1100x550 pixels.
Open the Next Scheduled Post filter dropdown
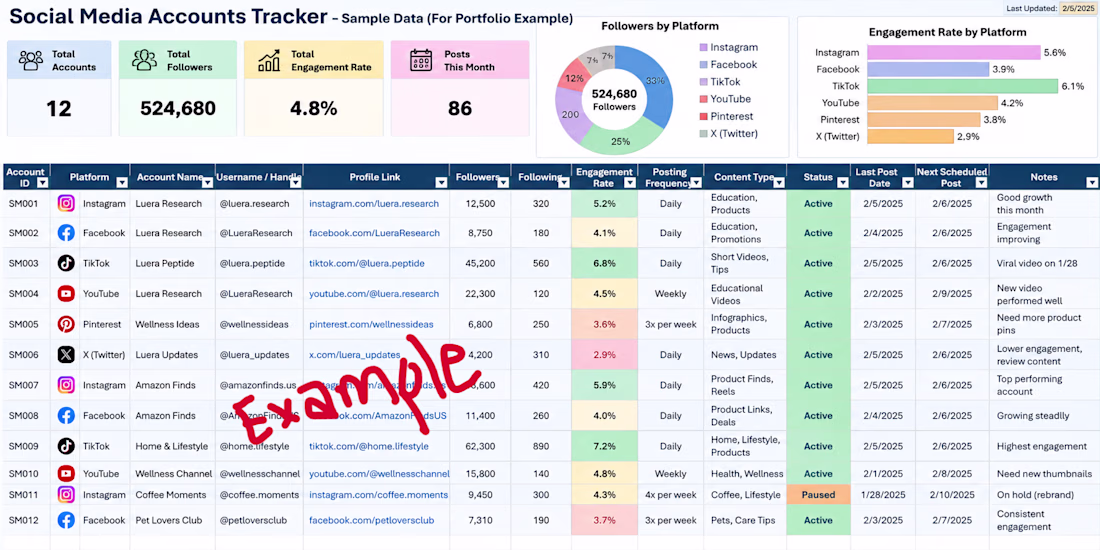coord(980,182)
